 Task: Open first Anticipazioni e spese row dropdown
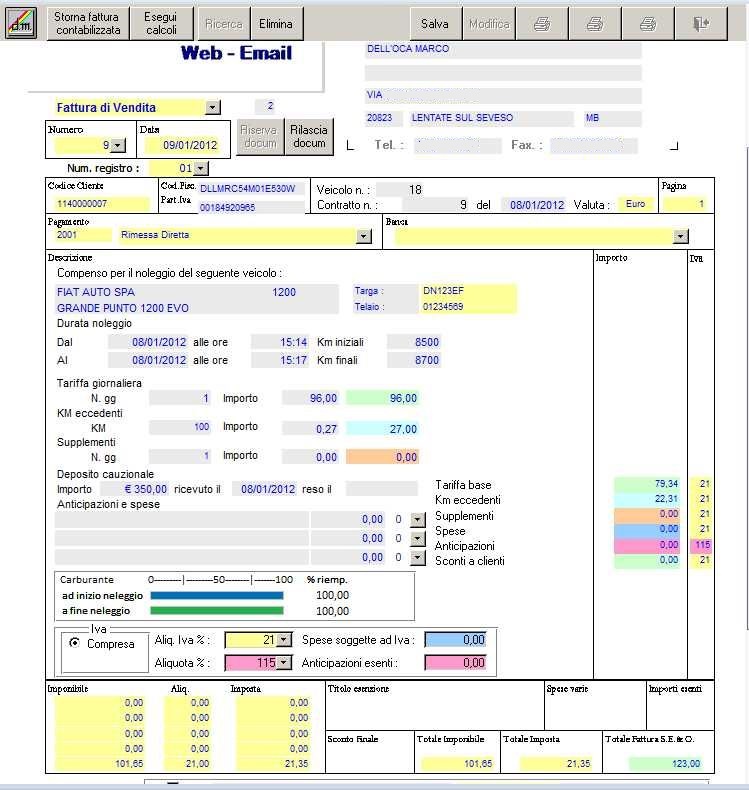pos(418,519)
